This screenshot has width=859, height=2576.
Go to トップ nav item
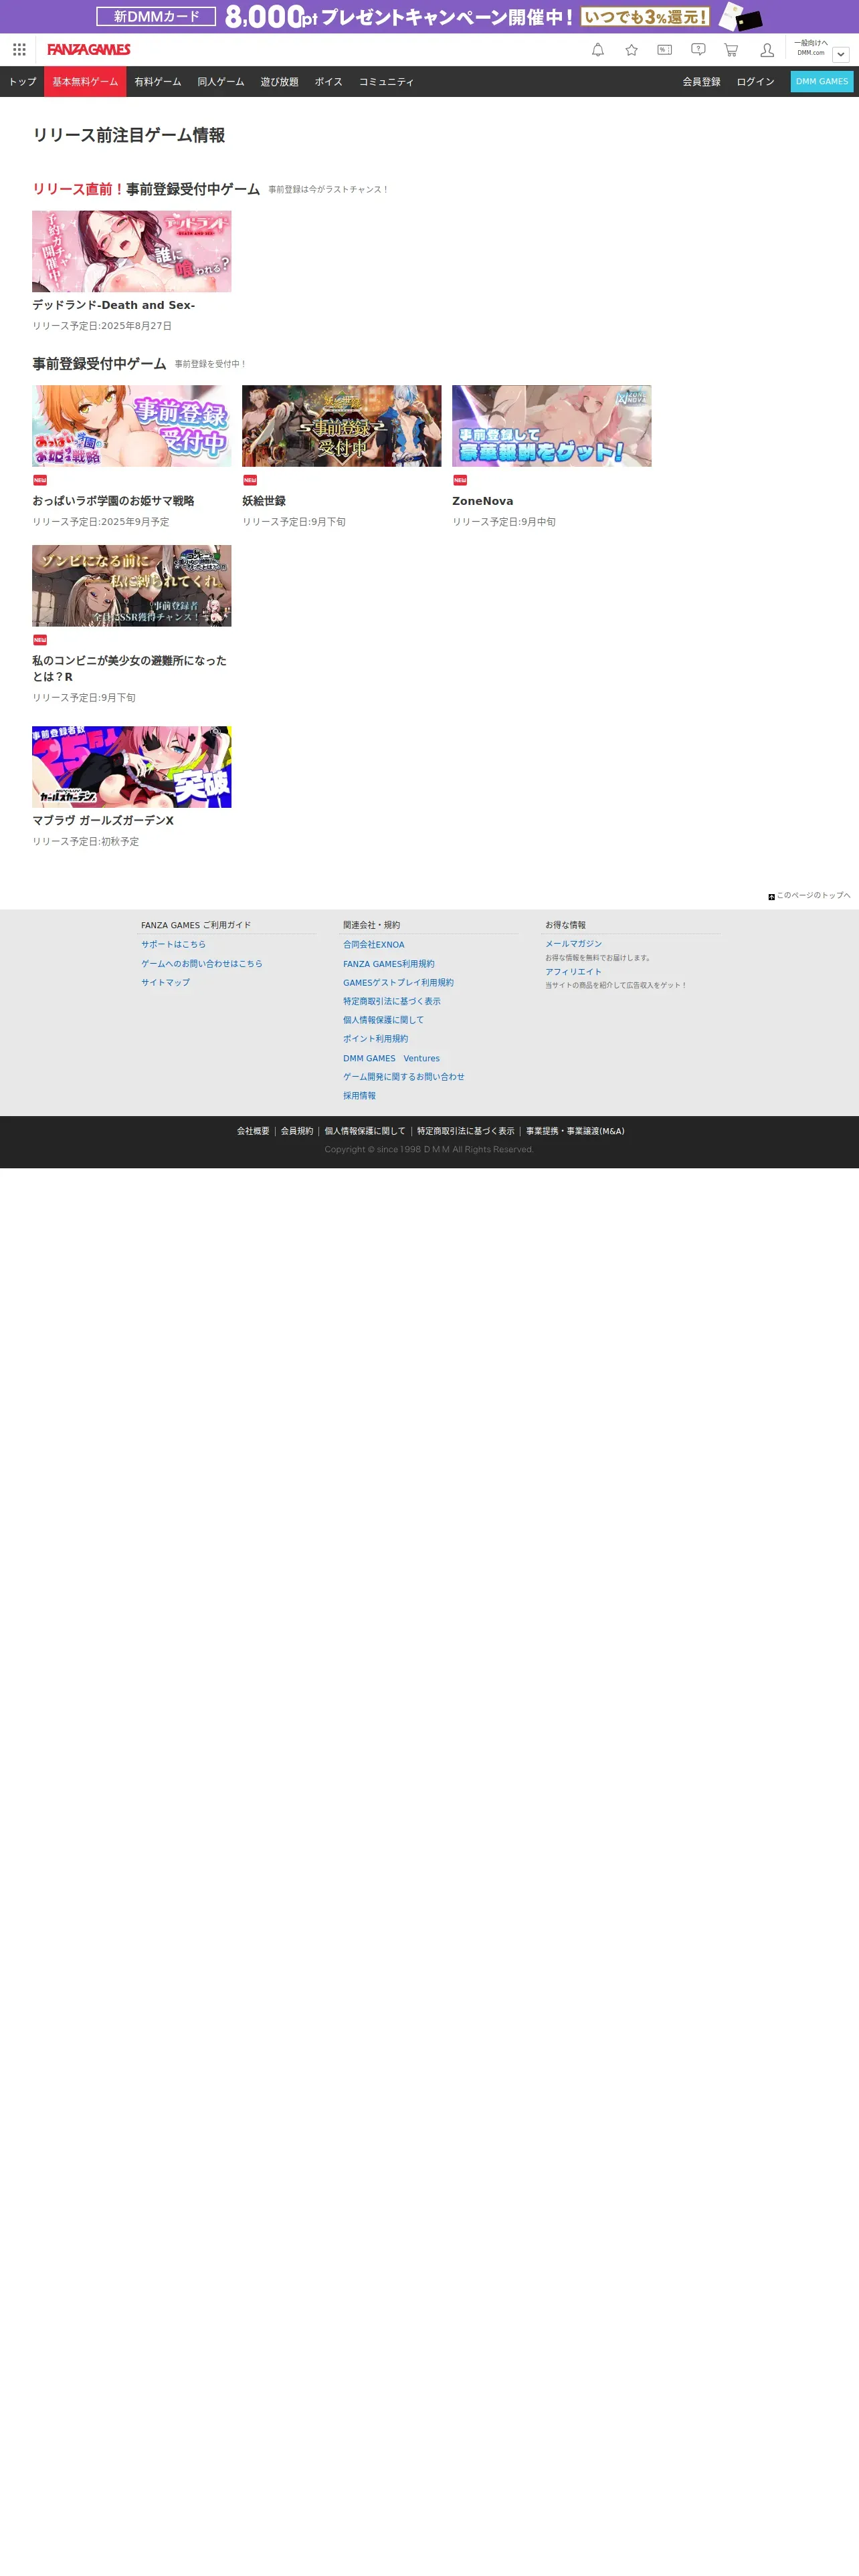pyautogui.click(x=22, y=82)
